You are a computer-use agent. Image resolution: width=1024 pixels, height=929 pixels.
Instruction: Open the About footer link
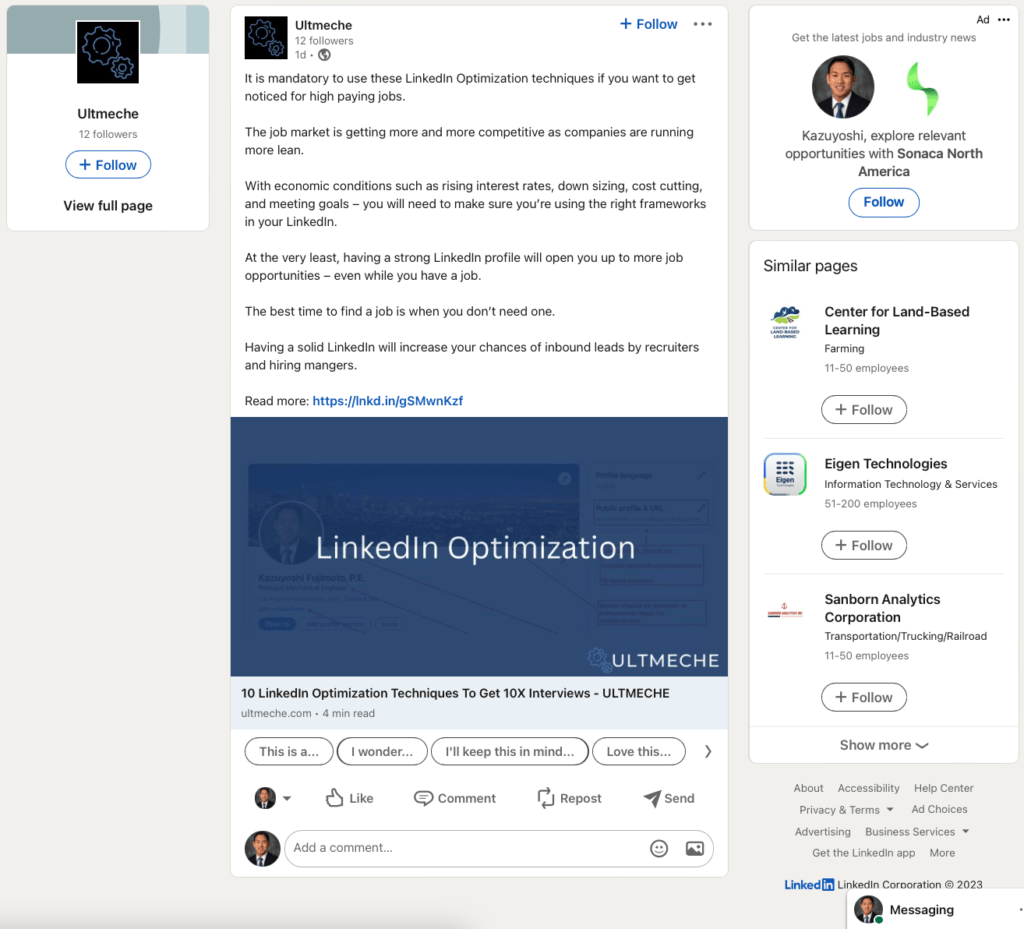point(808,788)
